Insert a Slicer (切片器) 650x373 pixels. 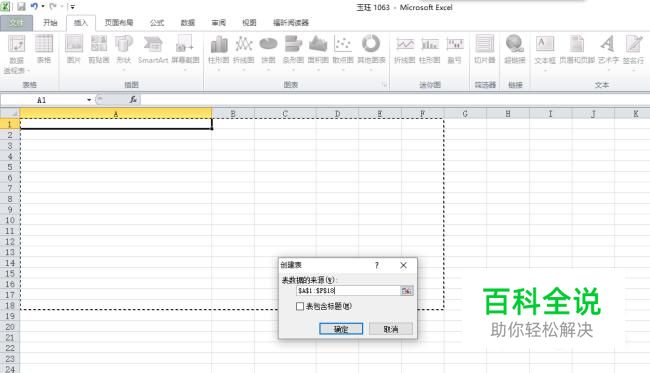pos(485,50)
